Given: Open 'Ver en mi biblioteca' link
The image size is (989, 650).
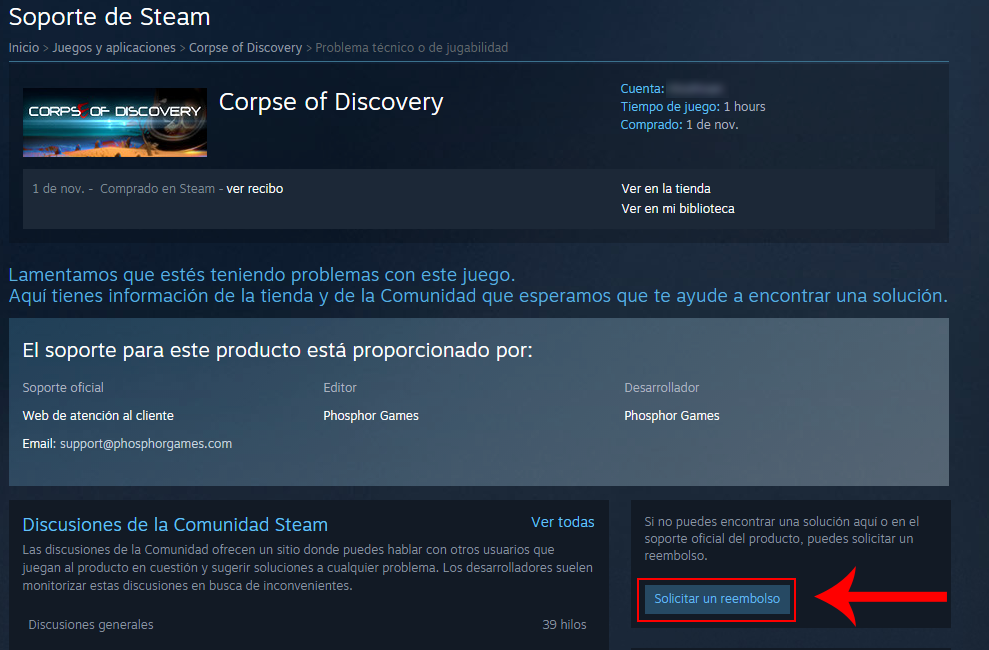Looking at the screenshot, I should pyautogui.click(x=677, y=209).
